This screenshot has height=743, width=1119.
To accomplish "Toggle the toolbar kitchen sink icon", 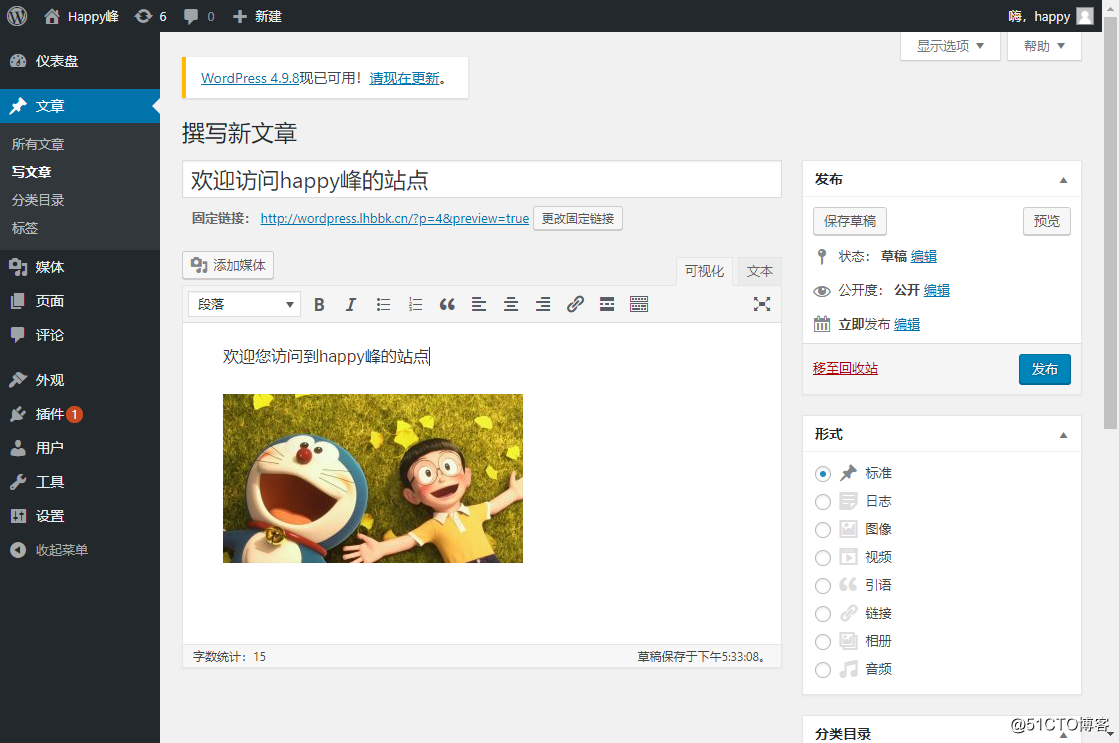I will pos(639,305).
